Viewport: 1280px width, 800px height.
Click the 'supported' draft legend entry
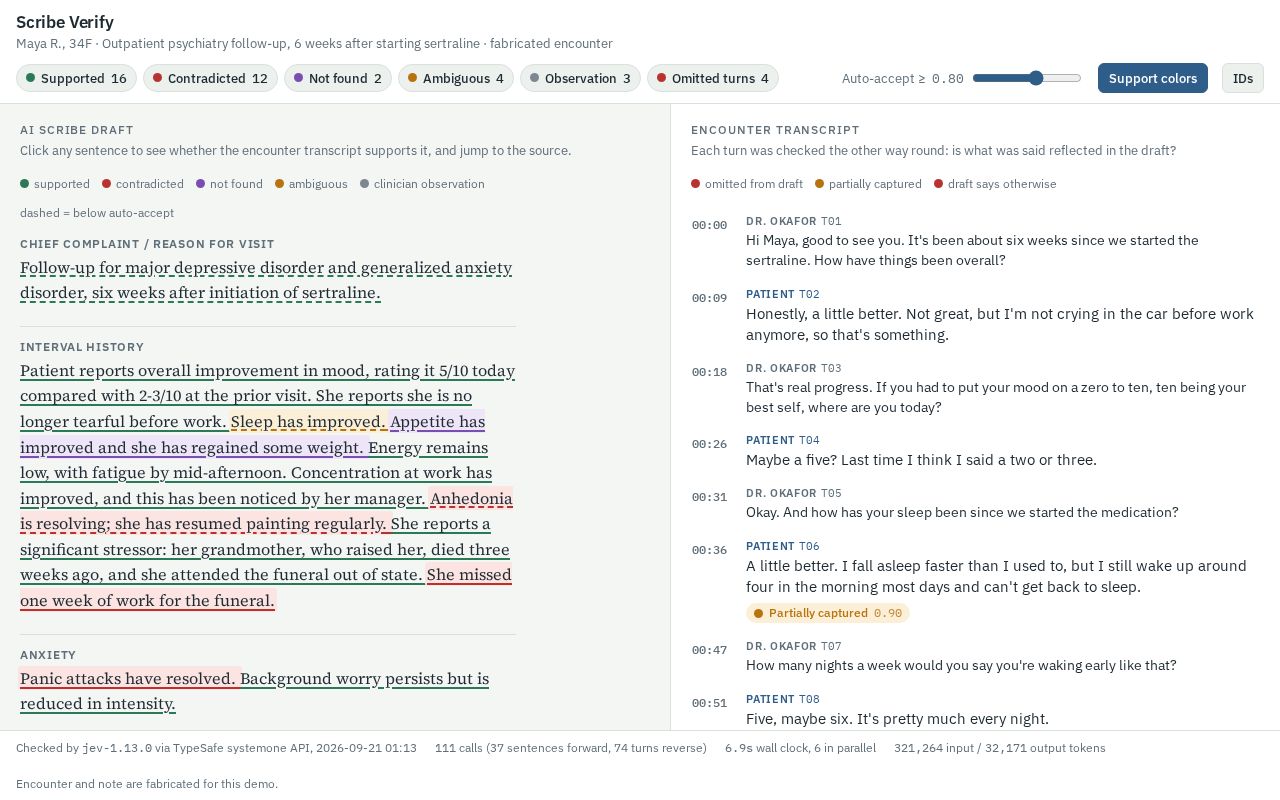pyautogui.click(x=55, y=184)
